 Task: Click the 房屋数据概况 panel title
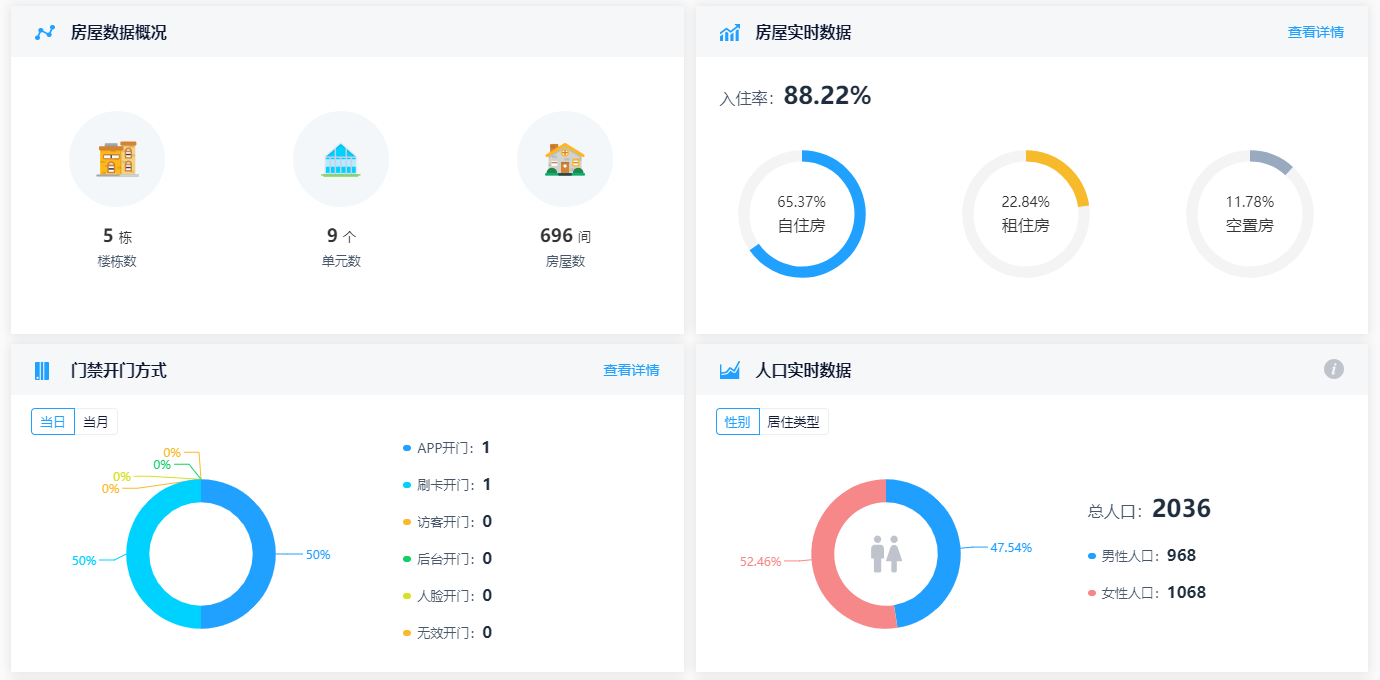pyautogui.click(x=118, y=33)
